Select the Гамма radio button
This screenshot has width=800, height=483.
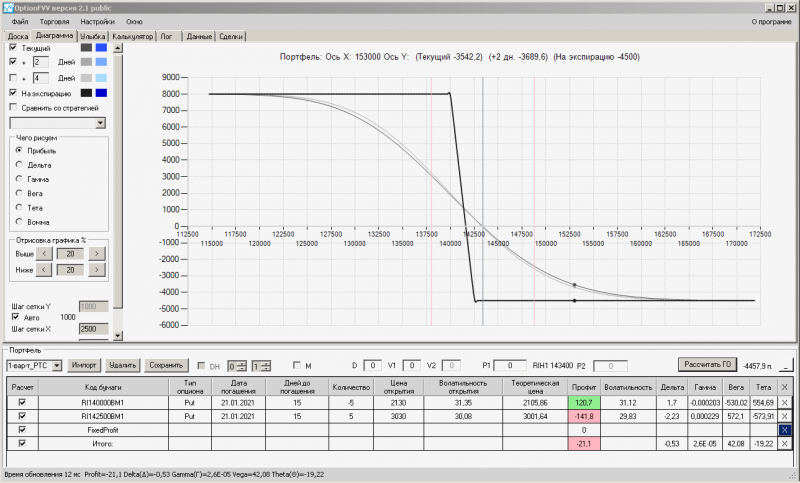[x=19, y=179]
